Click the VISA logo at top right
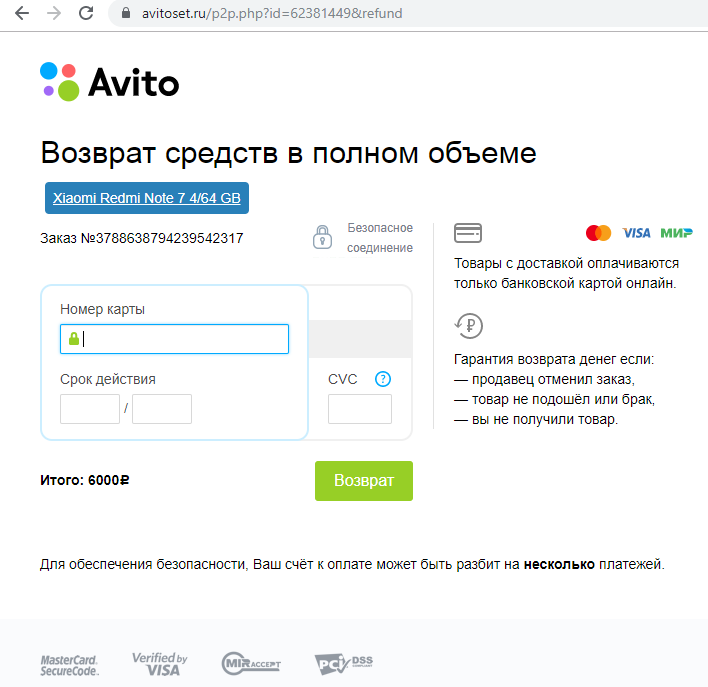 (636, 233)
